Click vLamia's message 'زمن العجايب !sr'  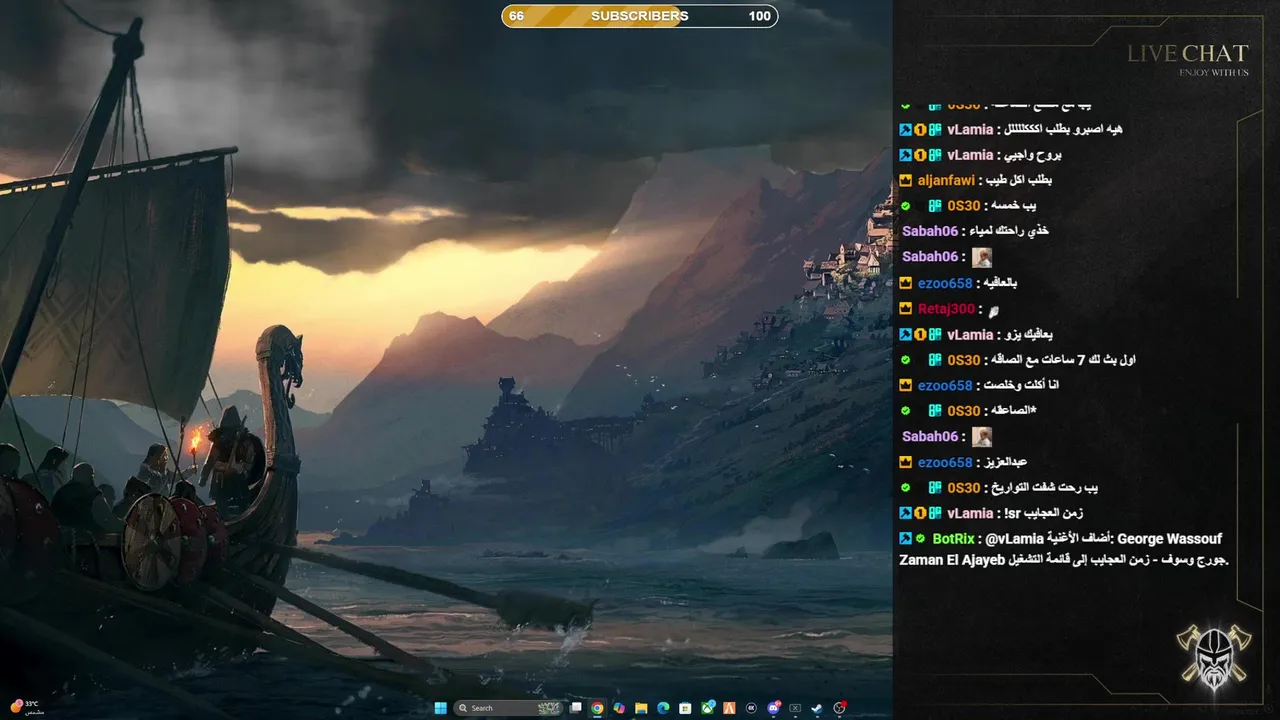coord(1041,513)
